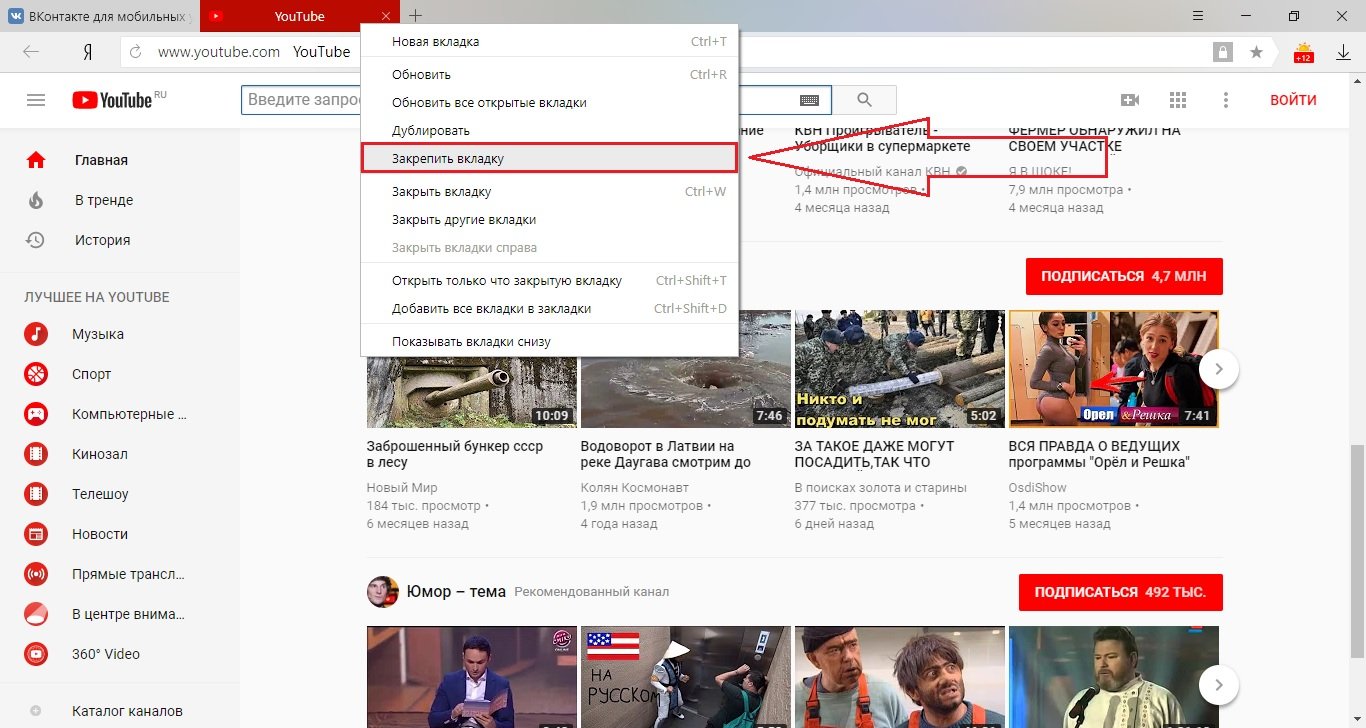The image size is (1366, 728).
Task: Choose Обновить in the context menu
Action: click(x=549, y=75)
